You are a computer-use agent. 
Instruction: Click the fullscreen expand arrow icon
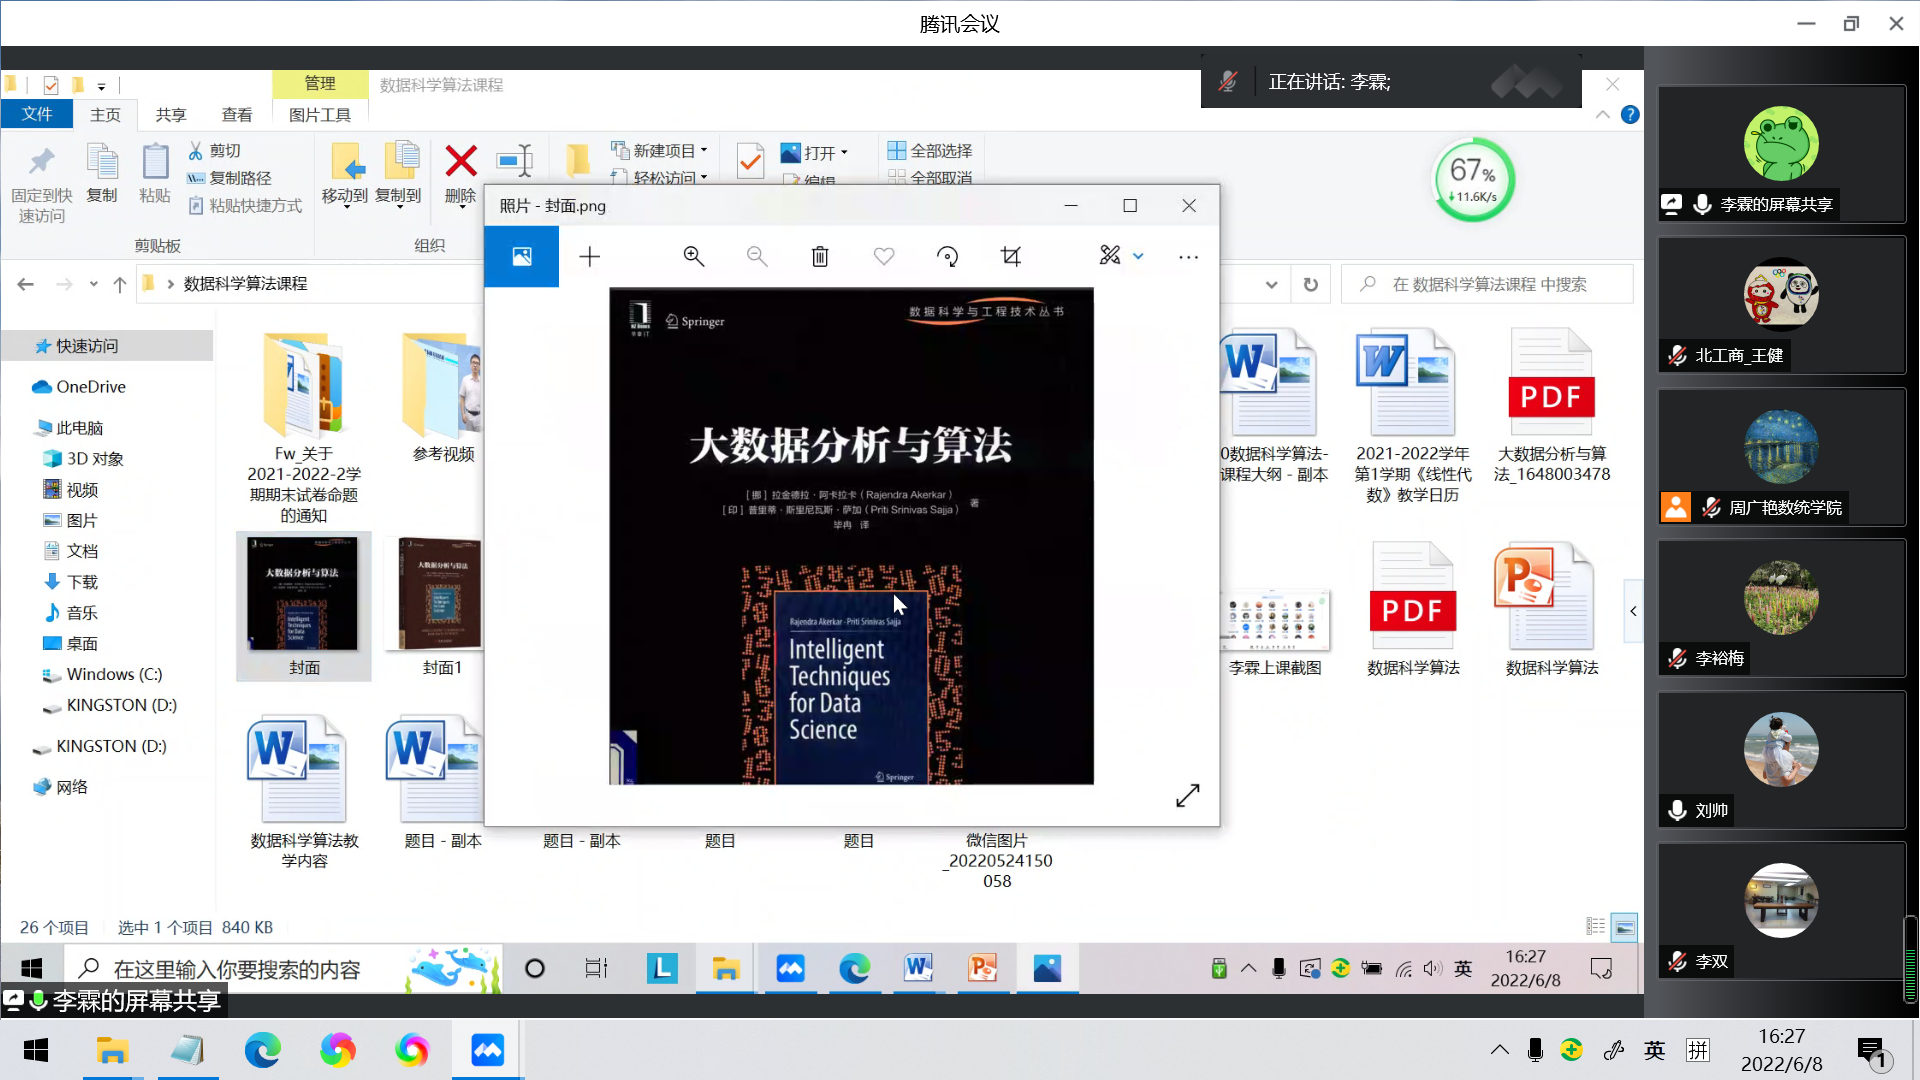[1187, 796]
